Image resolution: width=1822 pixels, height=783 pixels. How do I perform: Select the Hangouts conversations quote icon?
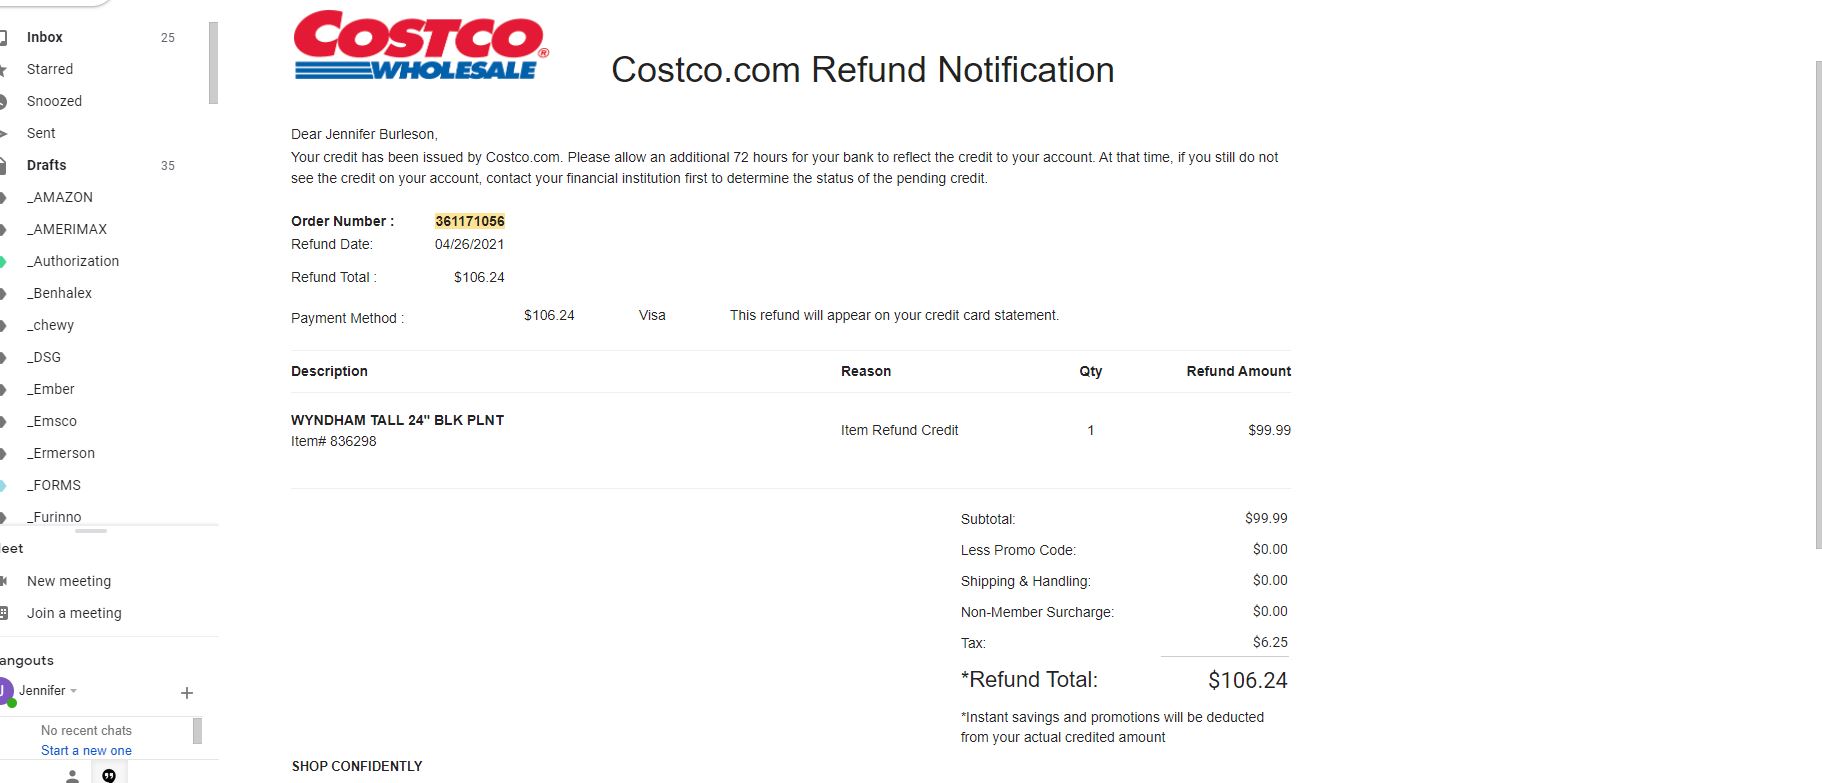(x=109, y=775)
